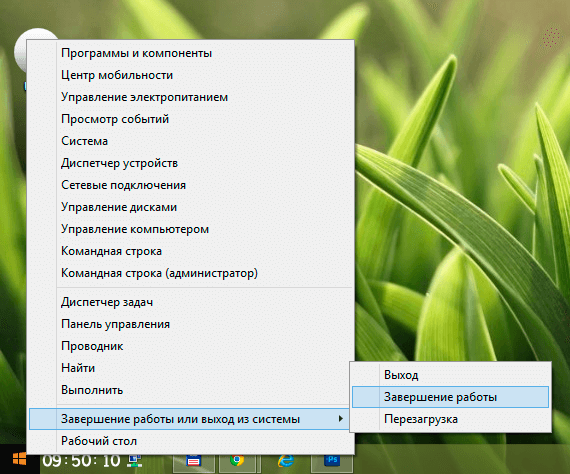Open Диспетчер задач
570x474 pixels.
pos(190,302)
